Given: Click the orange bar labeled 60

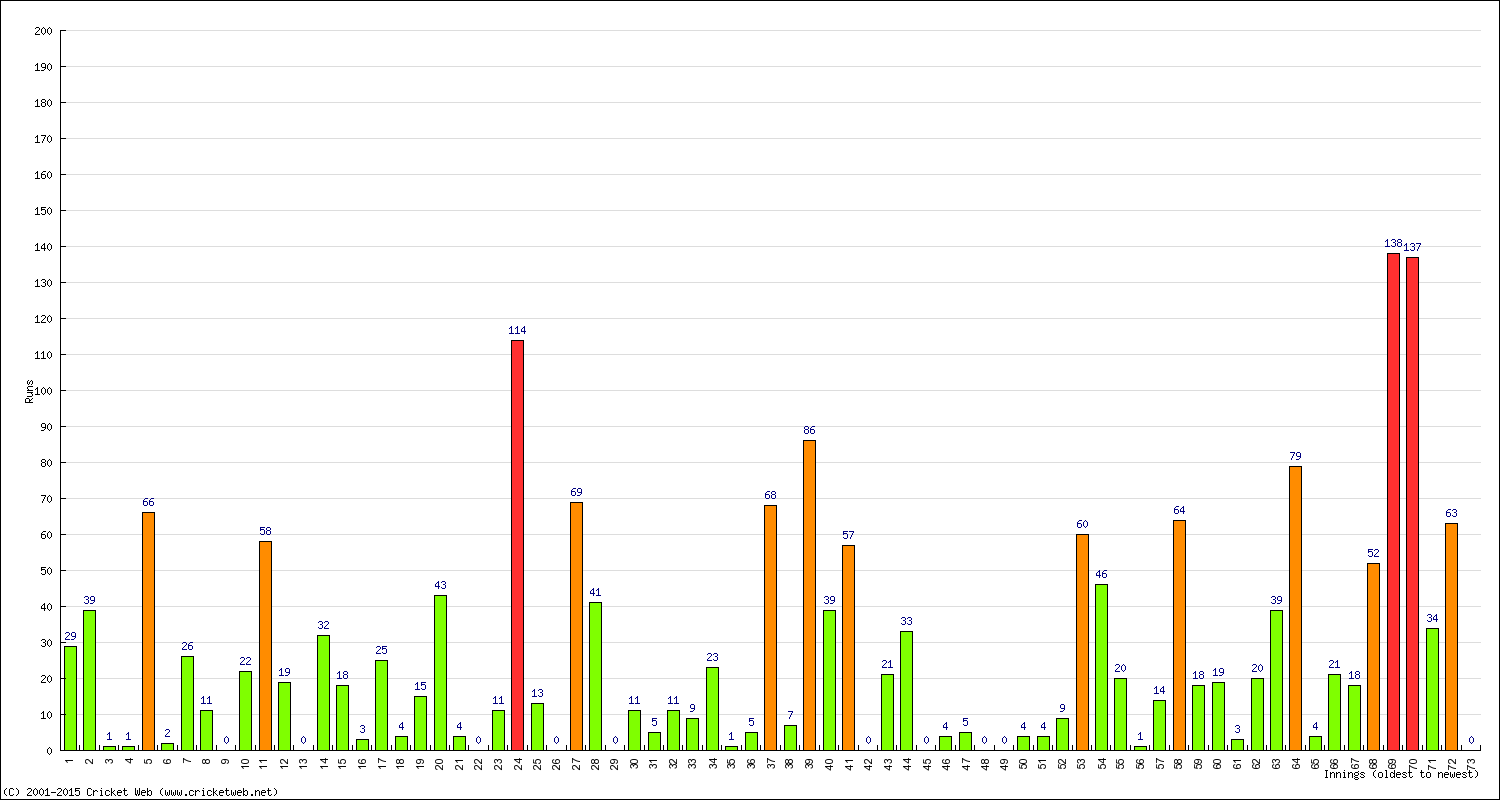Looking at the screenshot, I should [1082, 642].
